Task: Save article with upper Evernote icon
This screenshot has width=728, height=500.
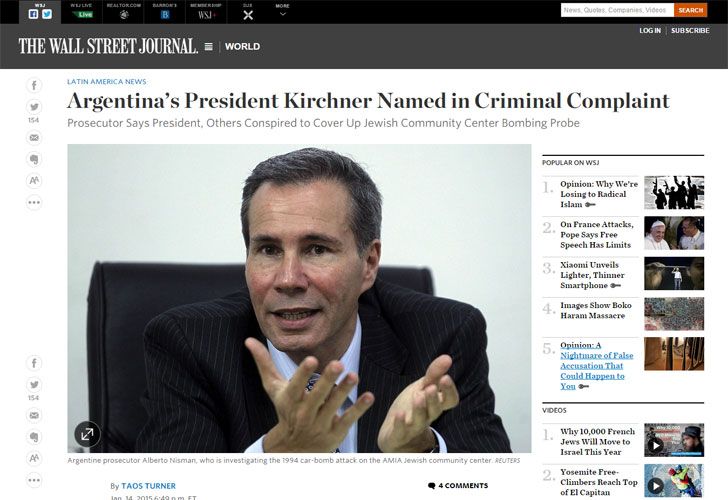Action: tap(34, 159)
